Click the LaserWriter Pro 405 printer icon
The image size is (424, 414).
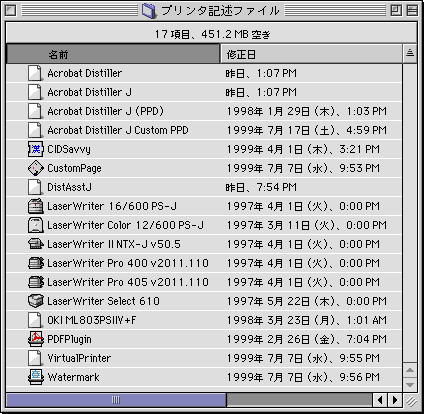coord(36,282)
